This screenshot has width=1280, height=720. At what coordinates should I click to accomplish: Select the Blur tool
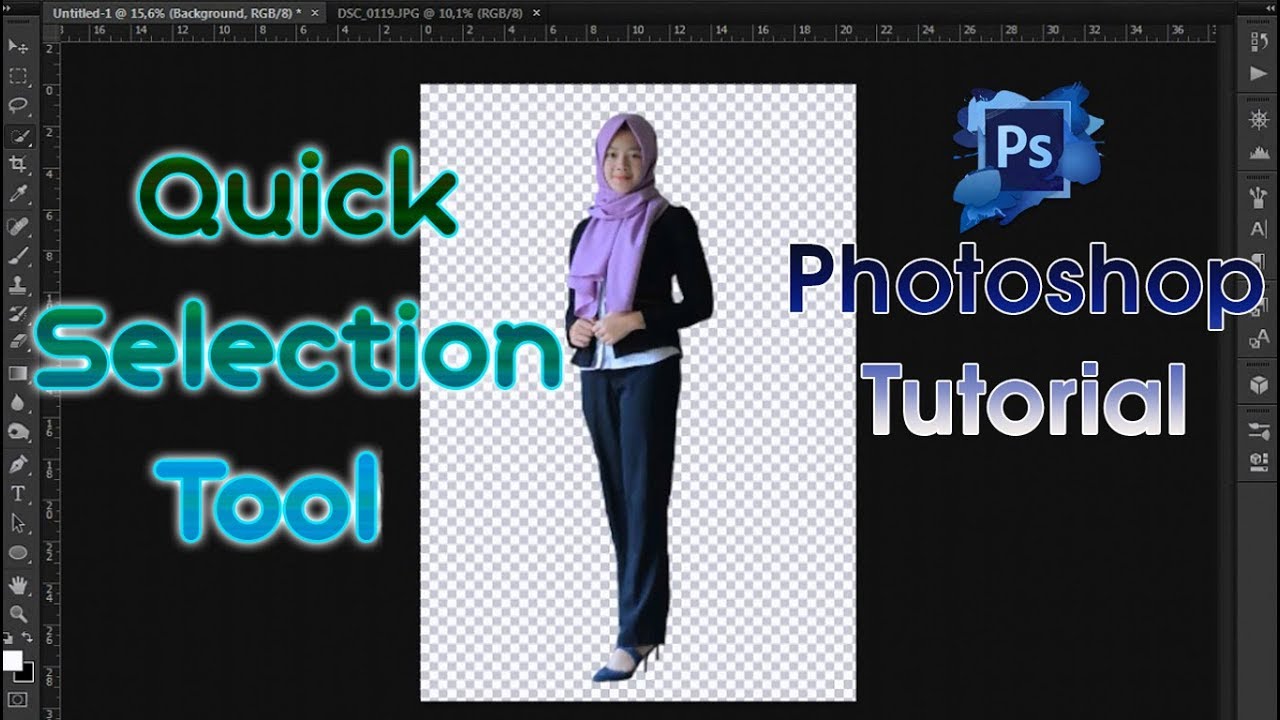[18, 403]
